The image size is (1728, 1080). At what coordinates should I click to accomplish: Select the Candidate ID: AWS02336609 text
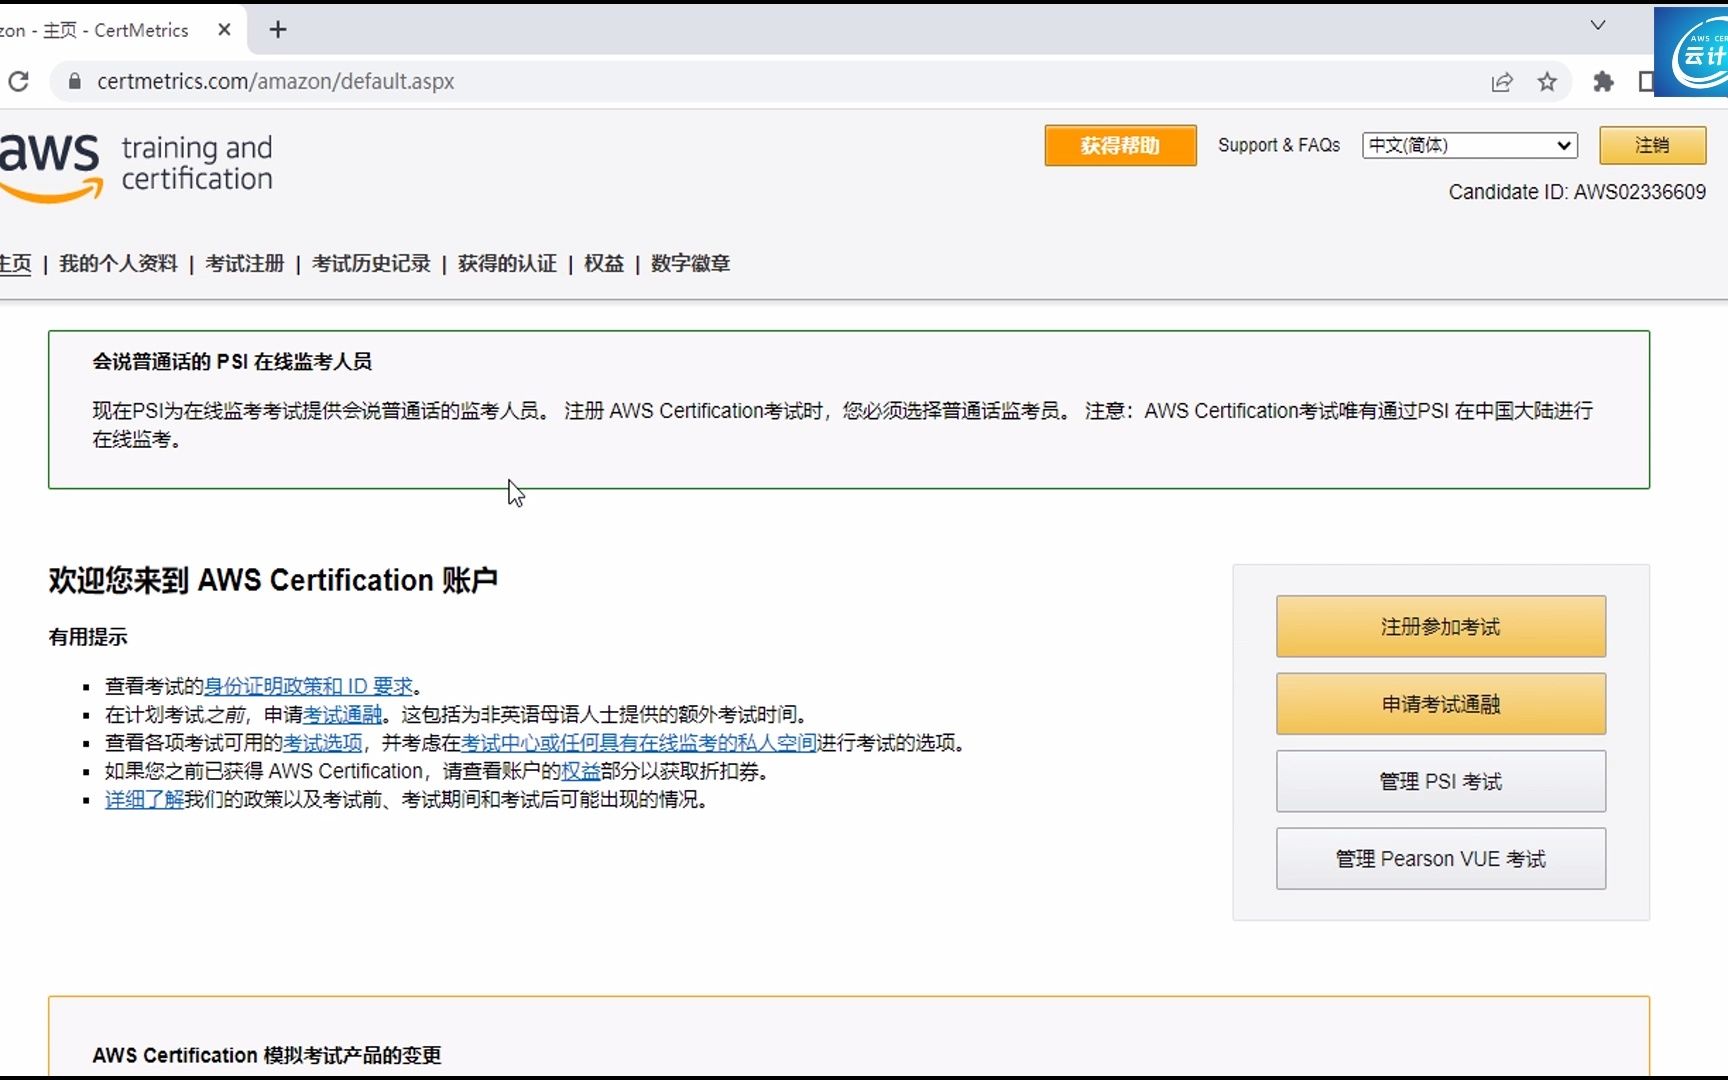tap(1577, 192)
